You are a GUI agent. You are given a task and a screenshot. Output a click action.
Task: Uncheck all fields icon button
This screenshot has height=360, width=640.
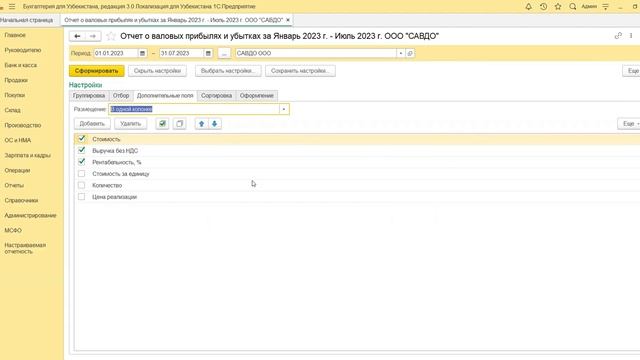click(x=180, y=124)
